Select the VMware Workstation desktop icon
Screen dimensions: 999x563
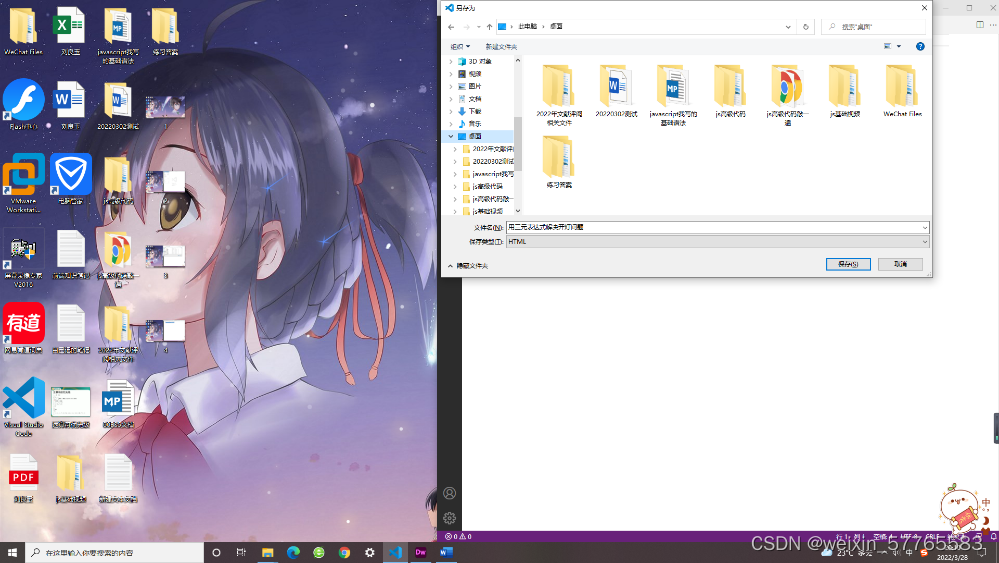[24, 183]
